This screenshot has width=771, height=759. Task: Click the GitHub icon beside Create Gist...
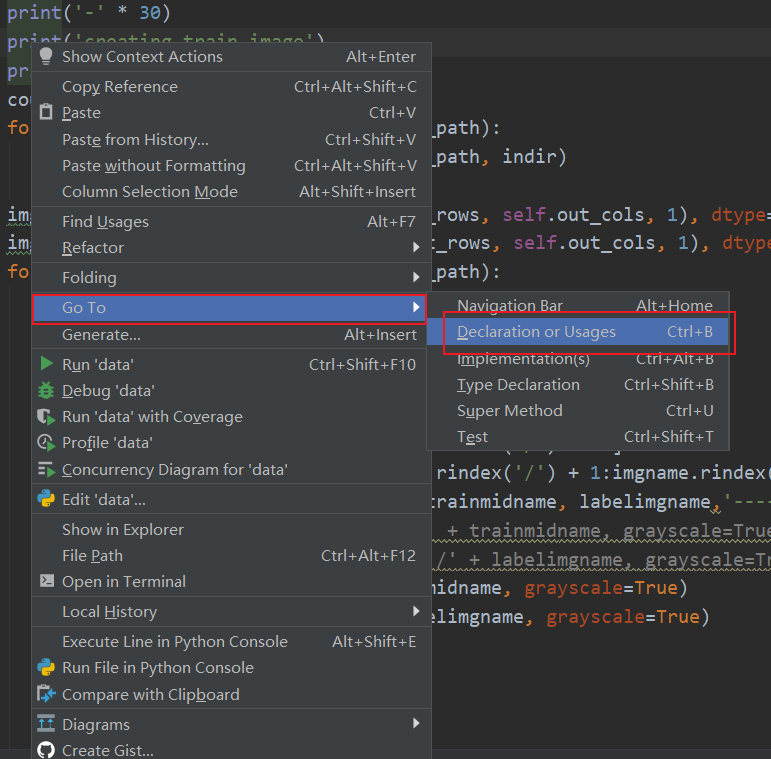coord(46,750)
